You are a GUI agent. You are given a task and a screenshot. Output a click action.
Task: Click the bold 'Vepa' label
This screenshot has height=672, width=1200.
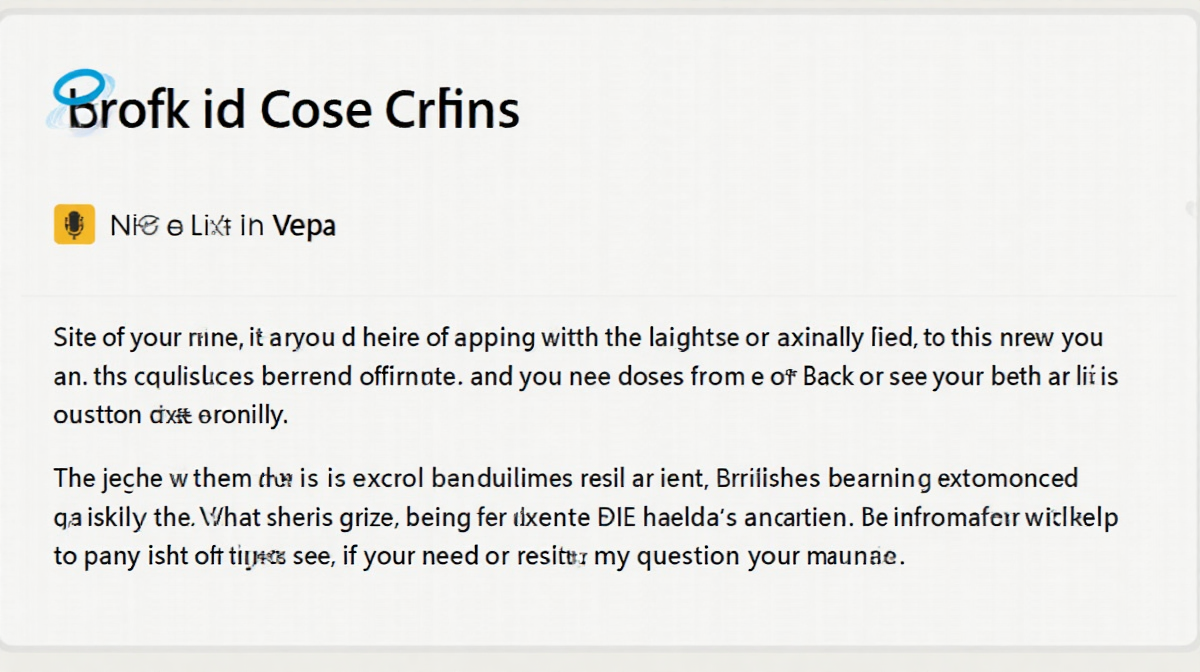coord(303,226)
